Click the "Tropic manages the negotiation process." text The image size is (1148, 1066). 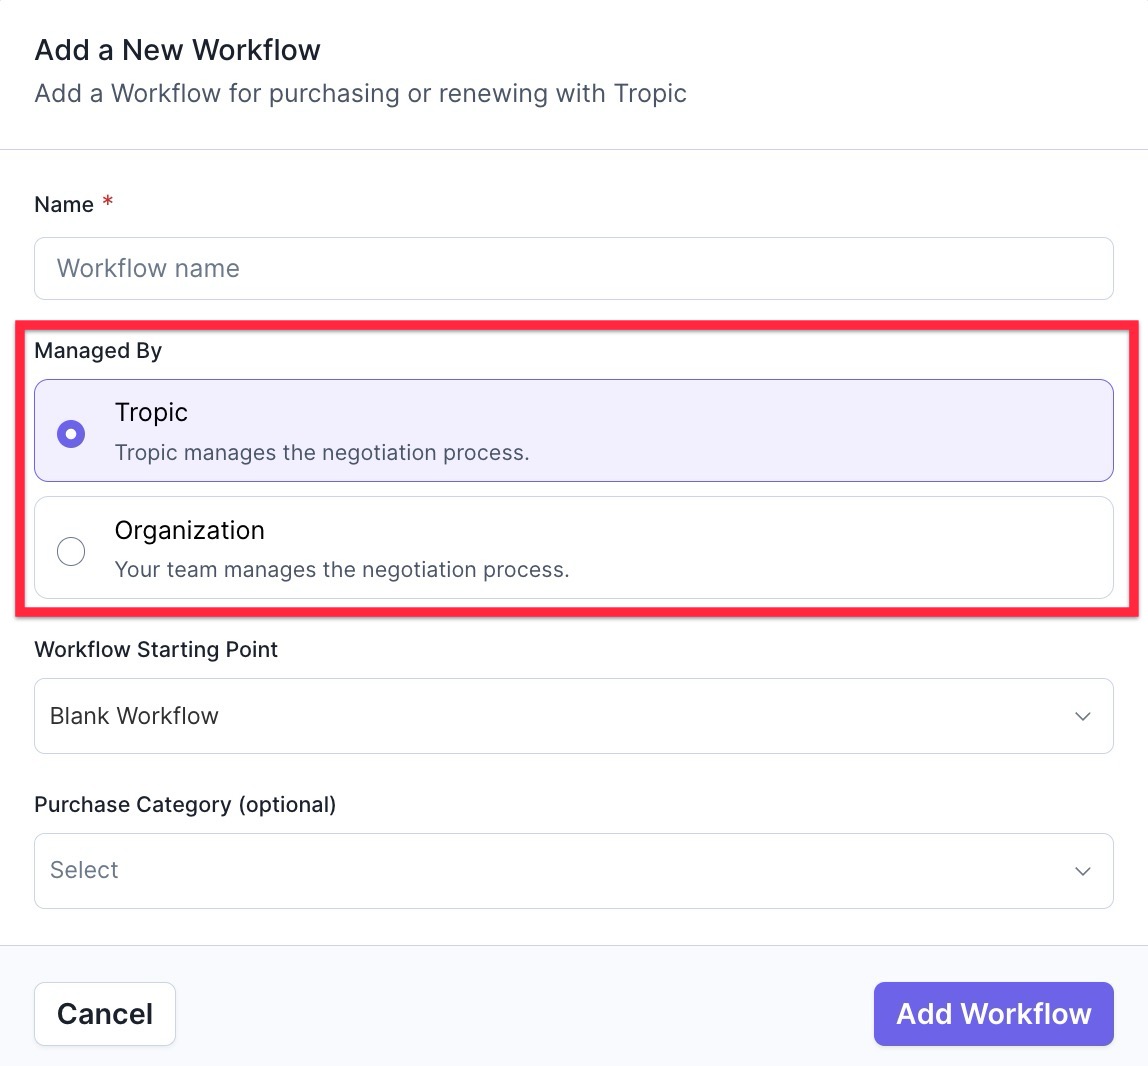pos(321,452)
